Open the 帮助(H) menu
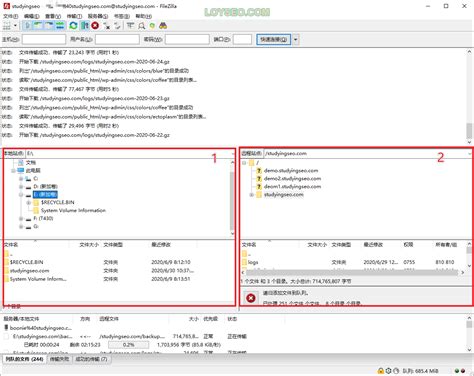 tap(144, 16)
